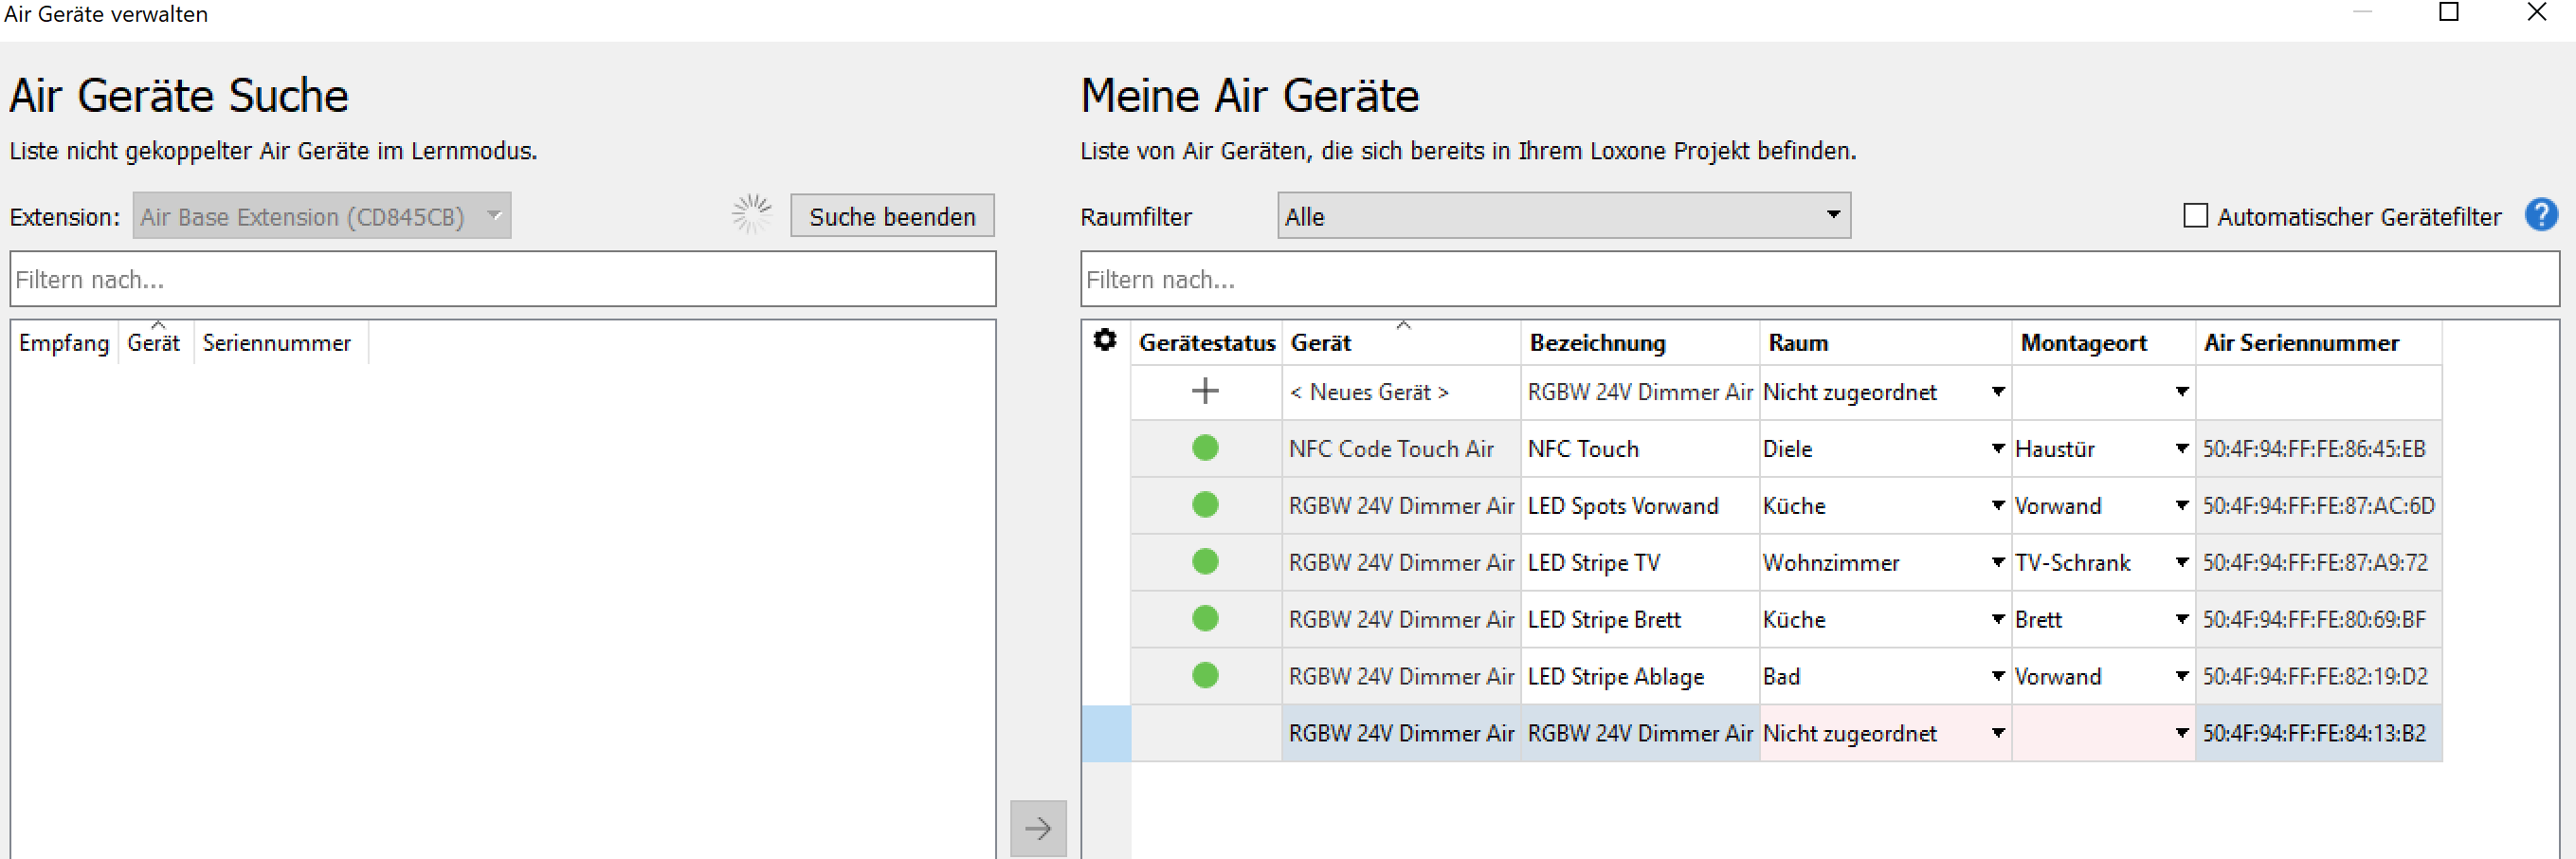The image size is (2576, 859).
Task: Select LED Spots Vorwand cell
Action: (1640, 506)
